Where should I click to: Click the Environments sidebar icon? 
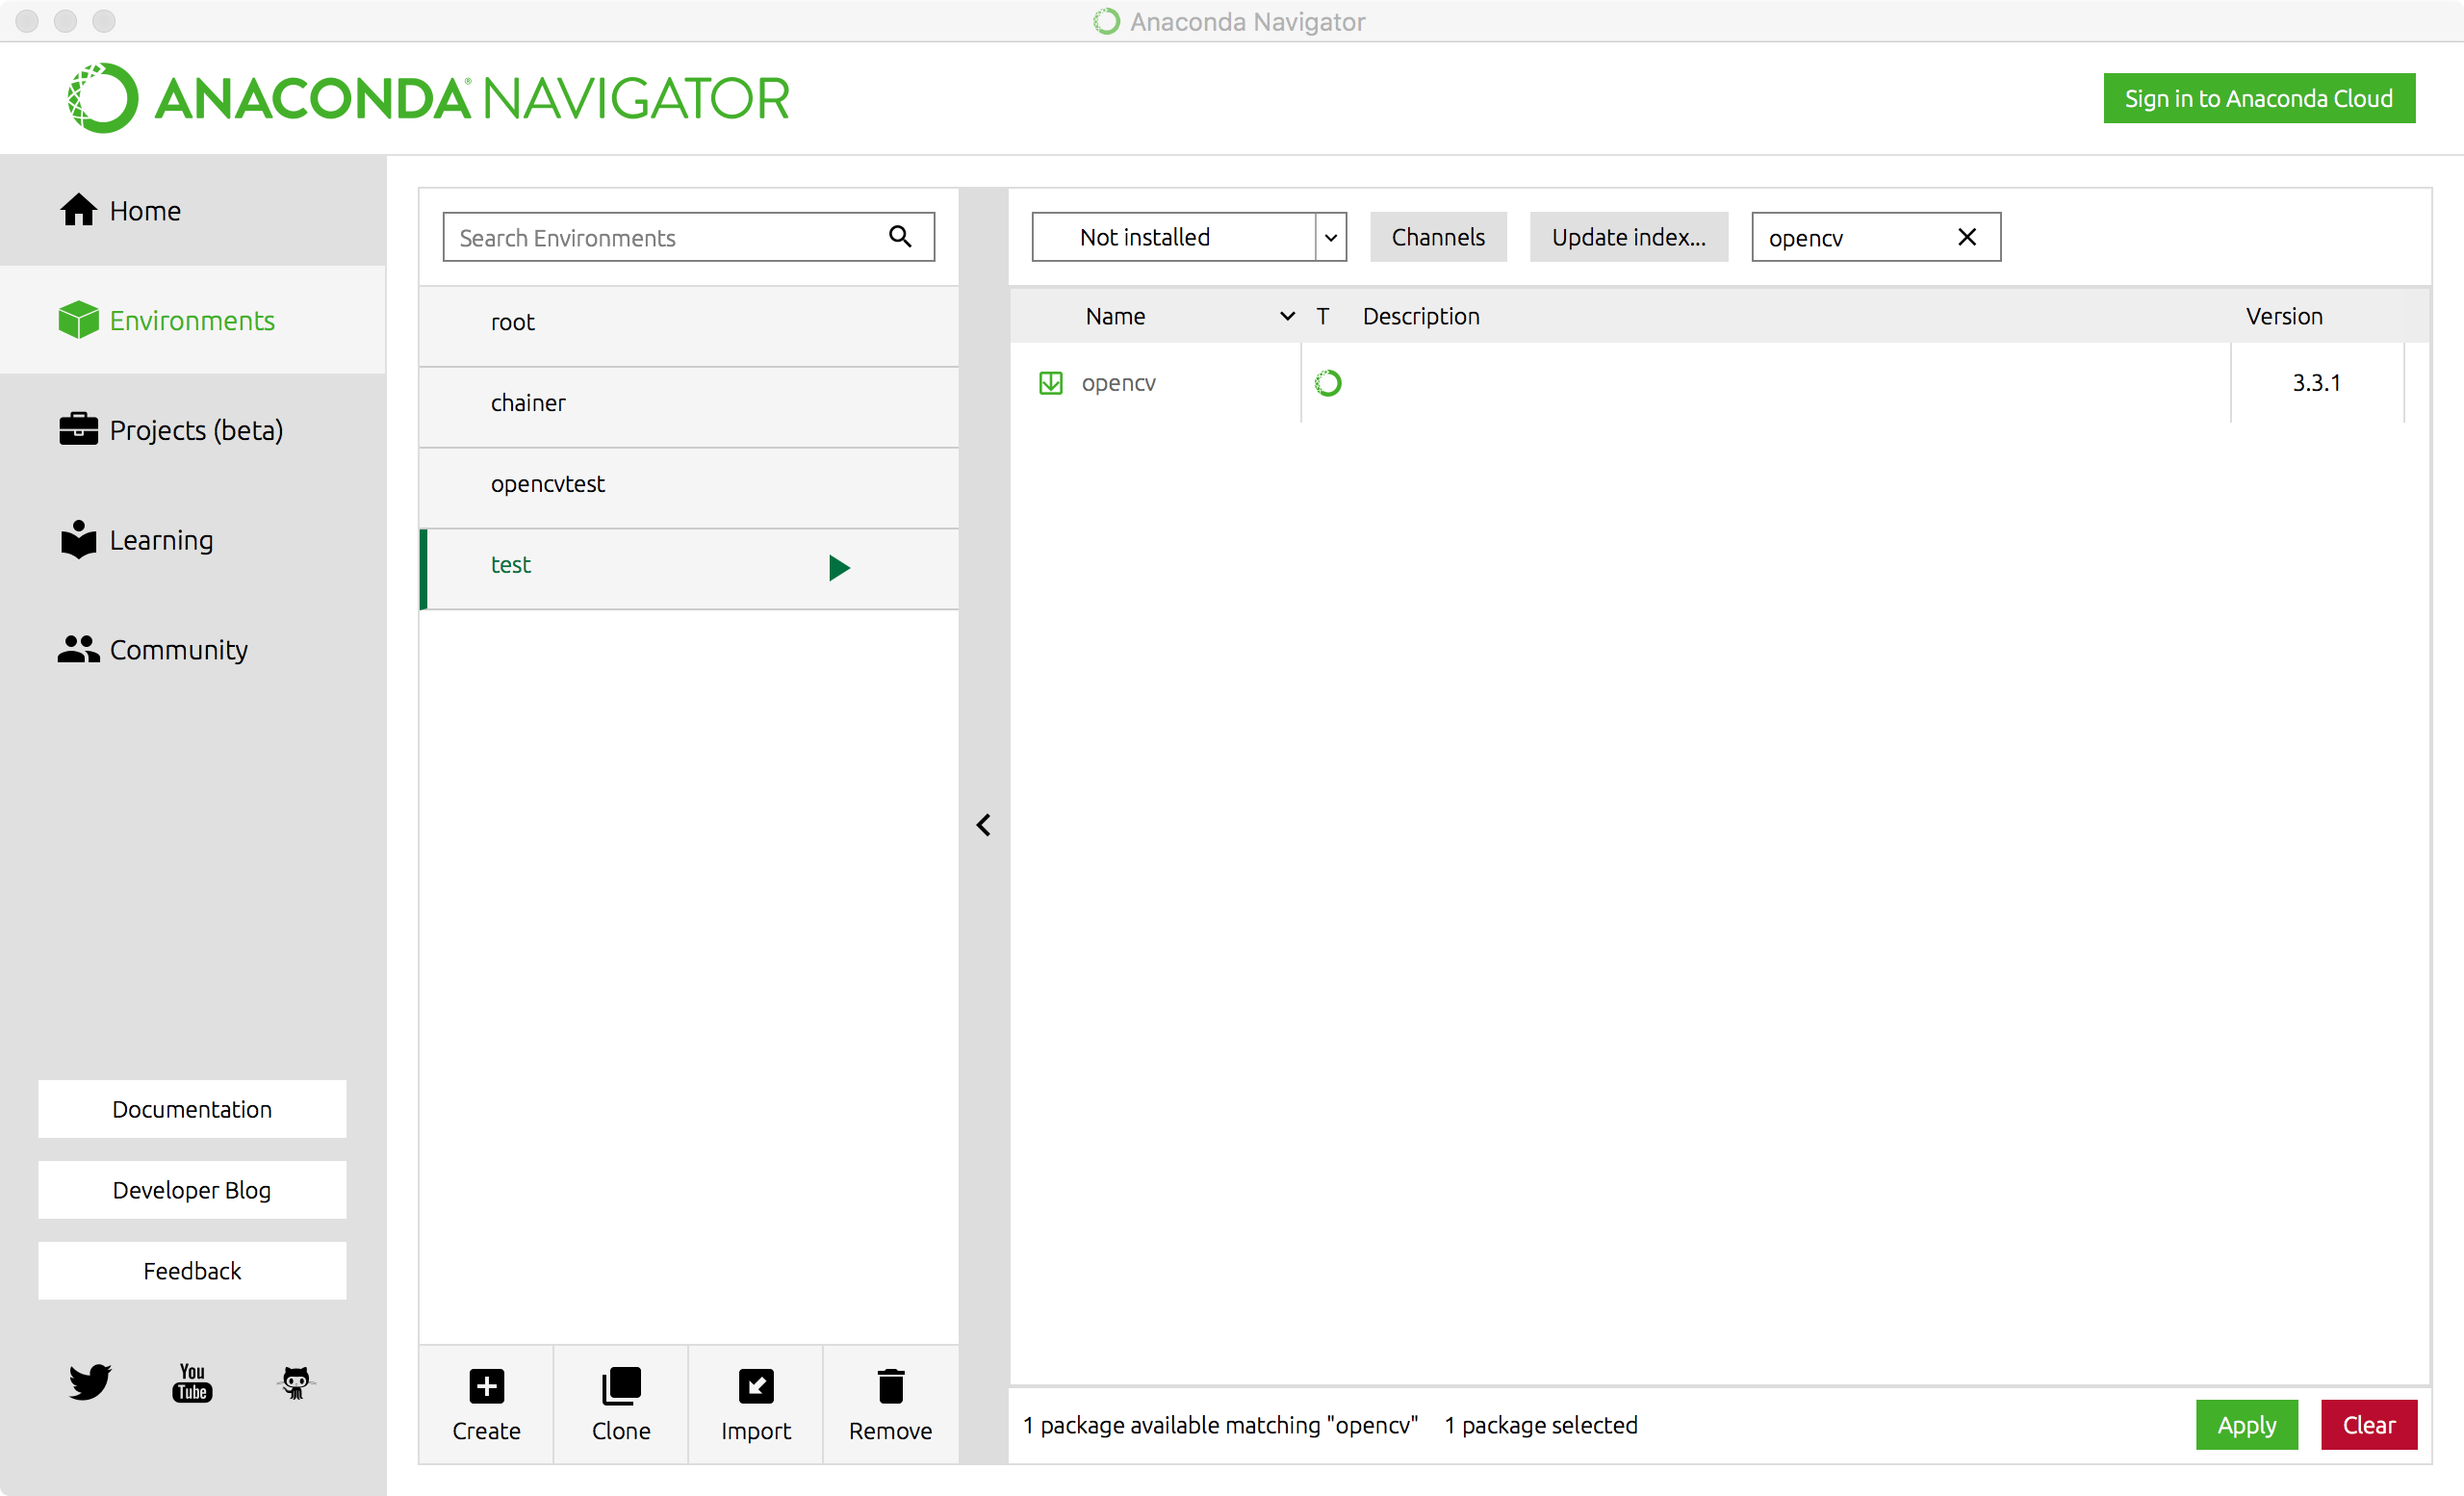tap(77, 320)
